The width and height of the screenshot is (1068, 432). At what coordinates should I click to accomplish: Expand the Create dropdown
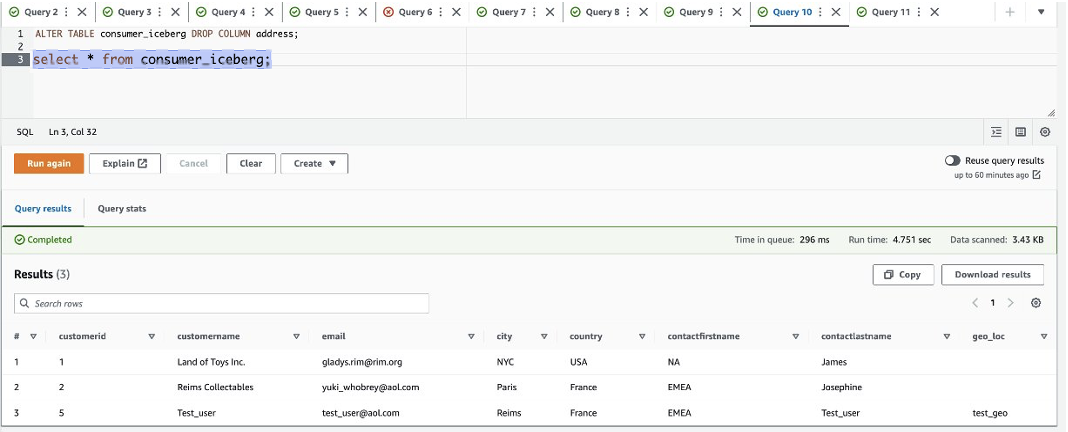[x=314, y=164]
